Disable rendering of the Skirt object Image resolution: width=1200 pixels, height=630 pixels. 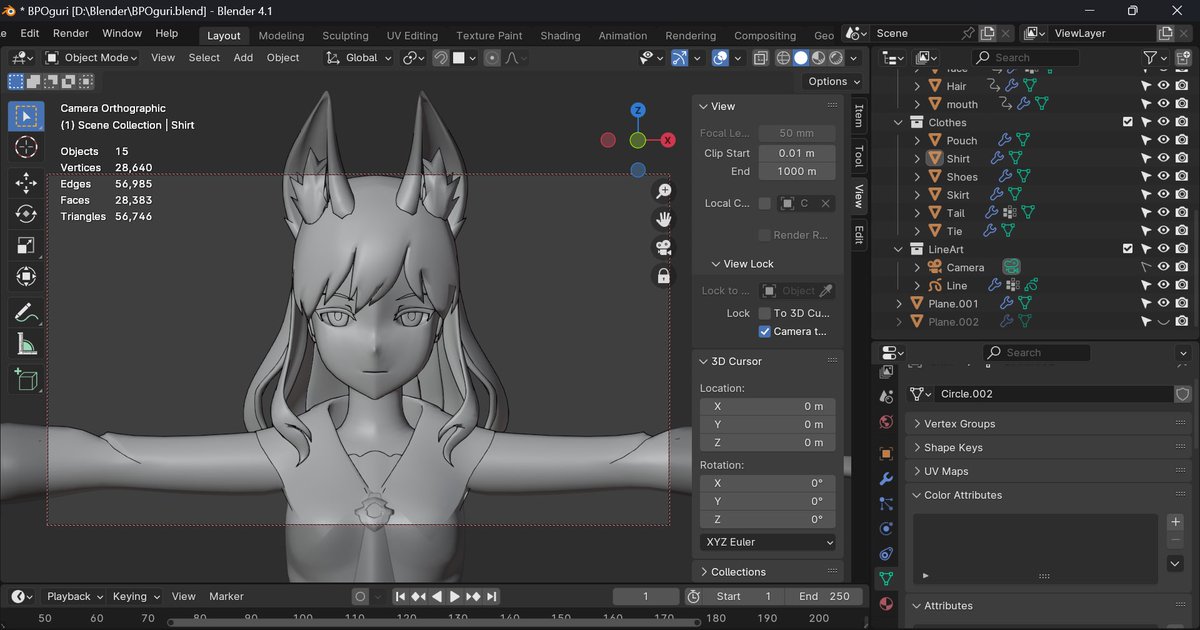[1182, 195]
